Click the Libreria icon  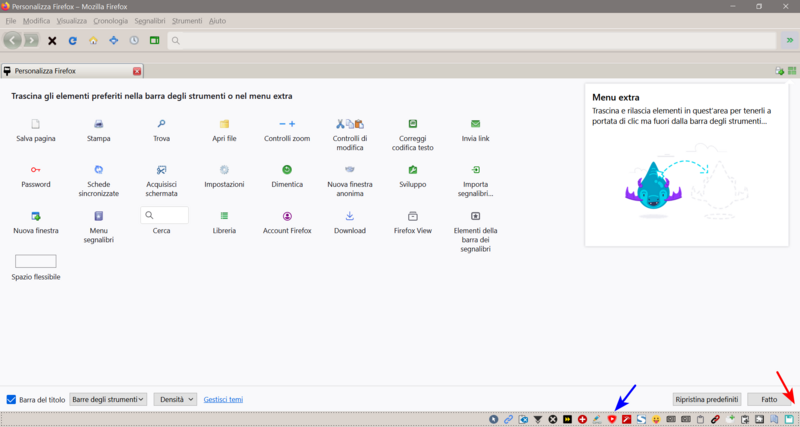click(224, 216)
